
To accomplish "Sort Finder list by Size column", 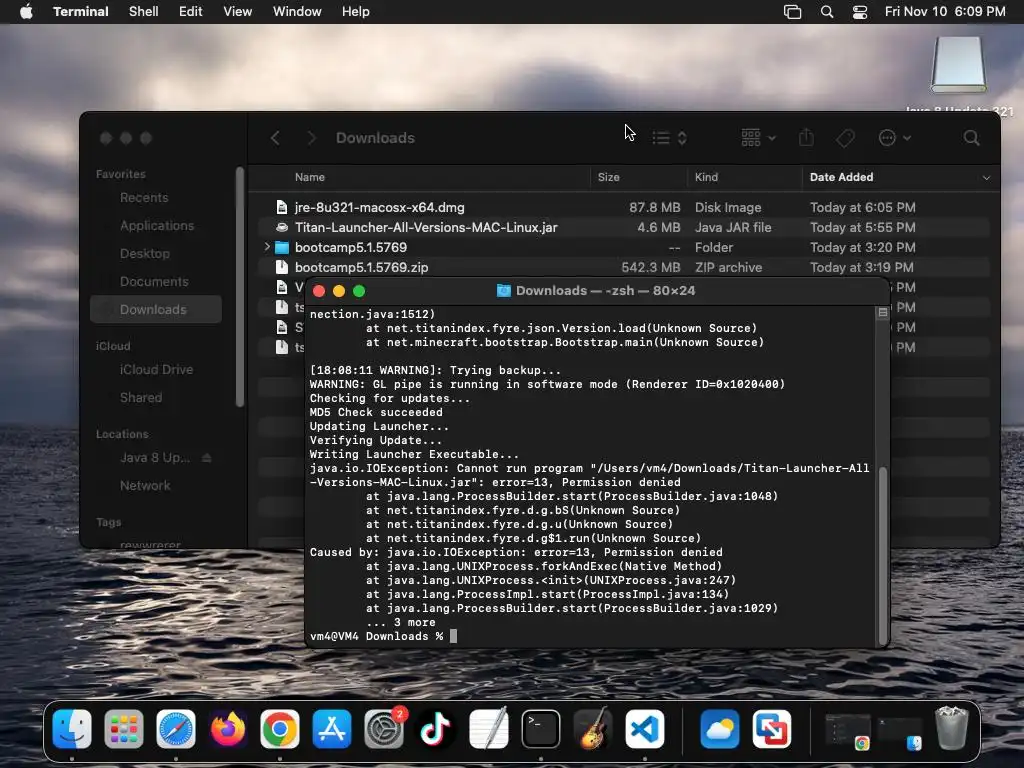I will [x=608, y=177].
